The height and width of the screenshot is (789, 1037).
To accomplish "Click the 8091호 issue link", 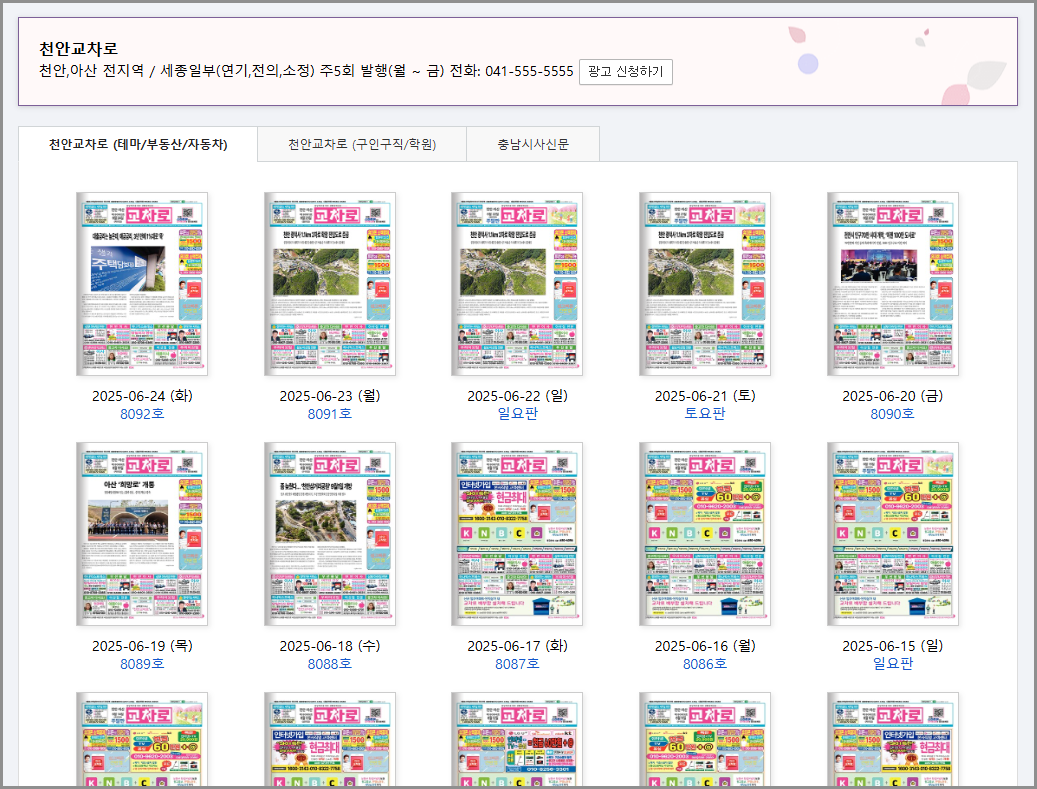I will coord(330,414).
